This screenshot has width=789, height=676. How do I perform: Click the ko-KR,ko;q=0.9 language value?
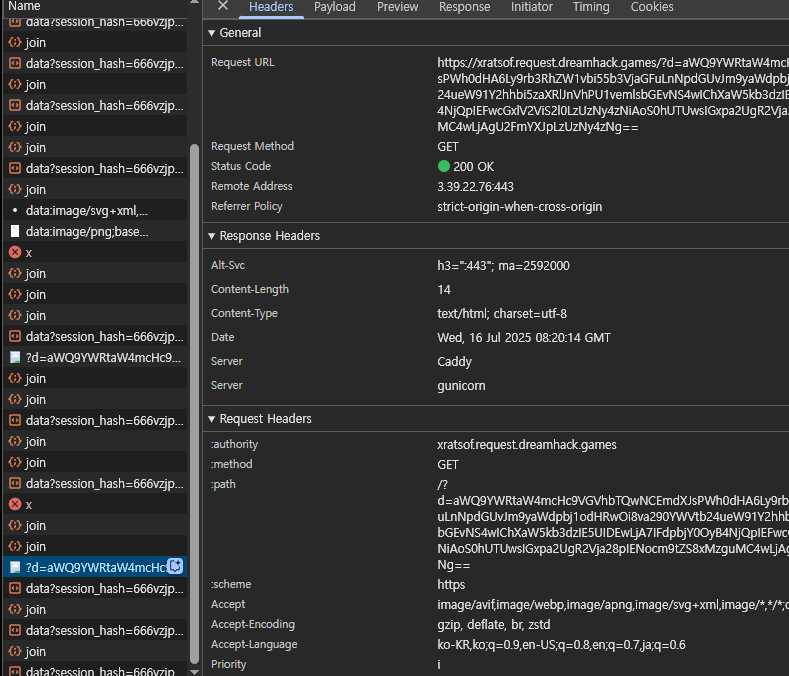coord(561,645)
